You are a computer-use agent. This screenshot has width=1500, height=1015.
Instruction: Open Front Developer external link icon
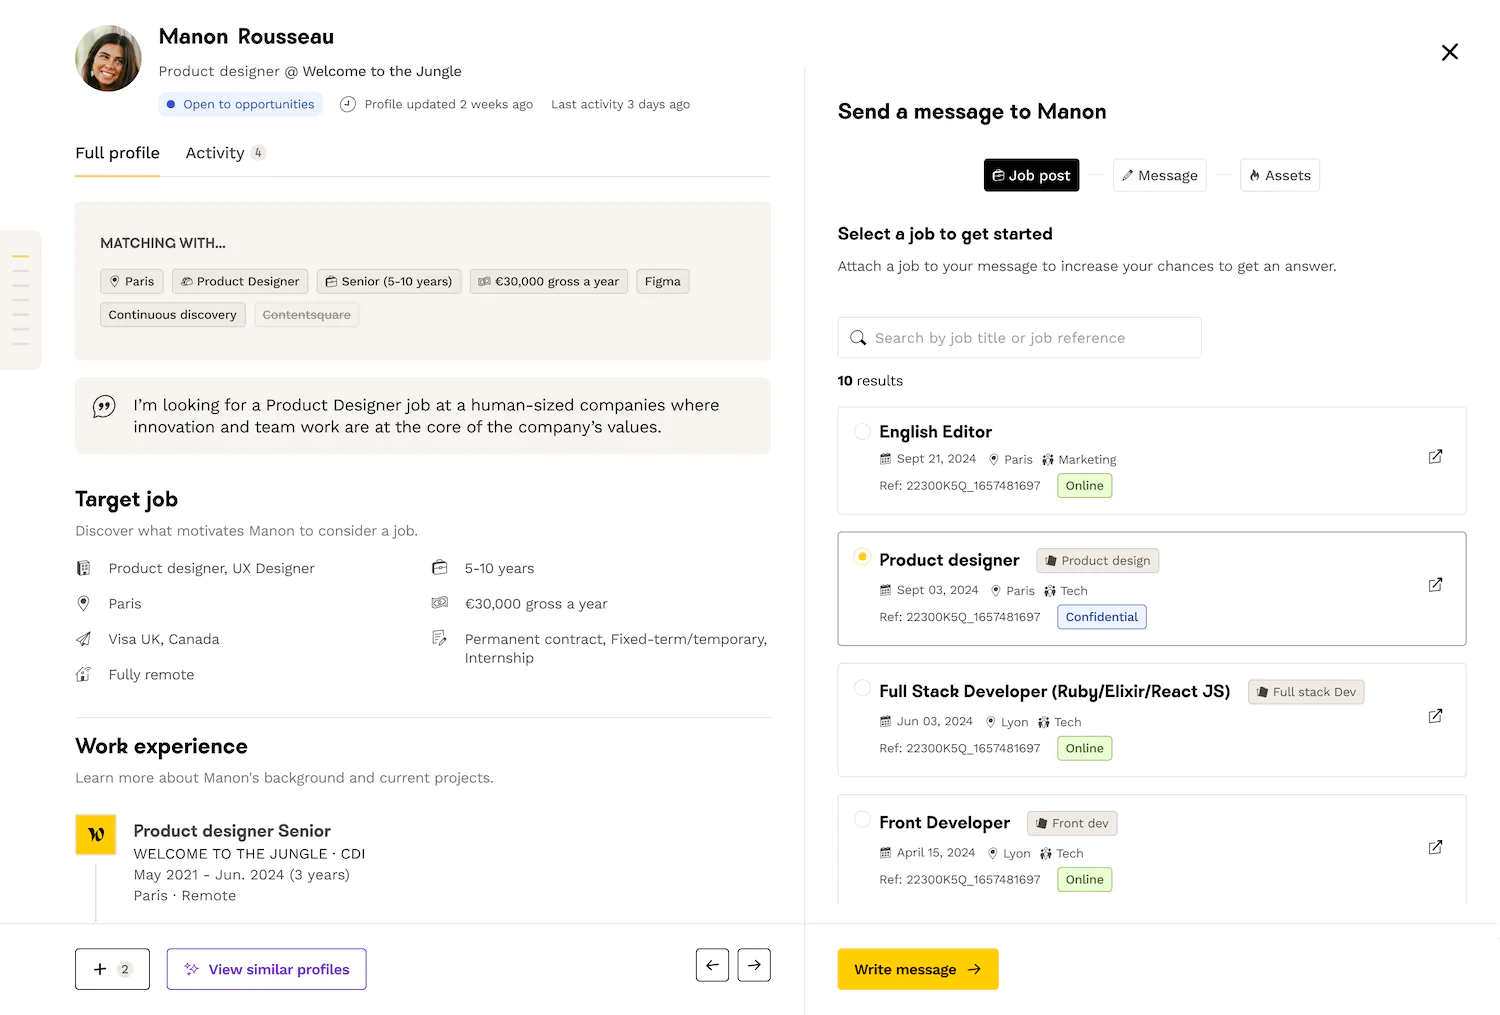point(1435,847)
